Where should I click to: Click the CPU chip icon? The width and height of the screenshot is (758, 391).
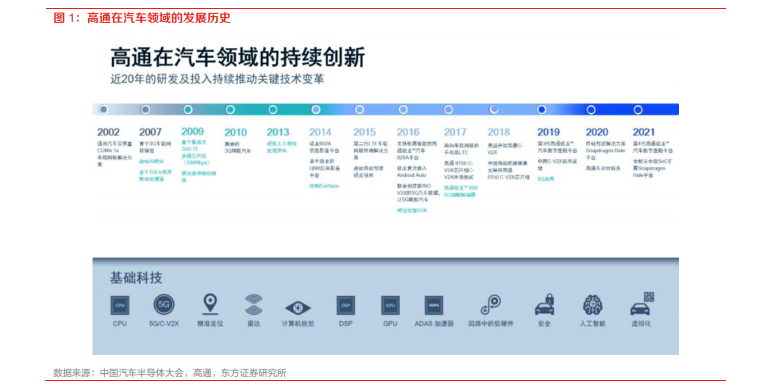[120, 305]
